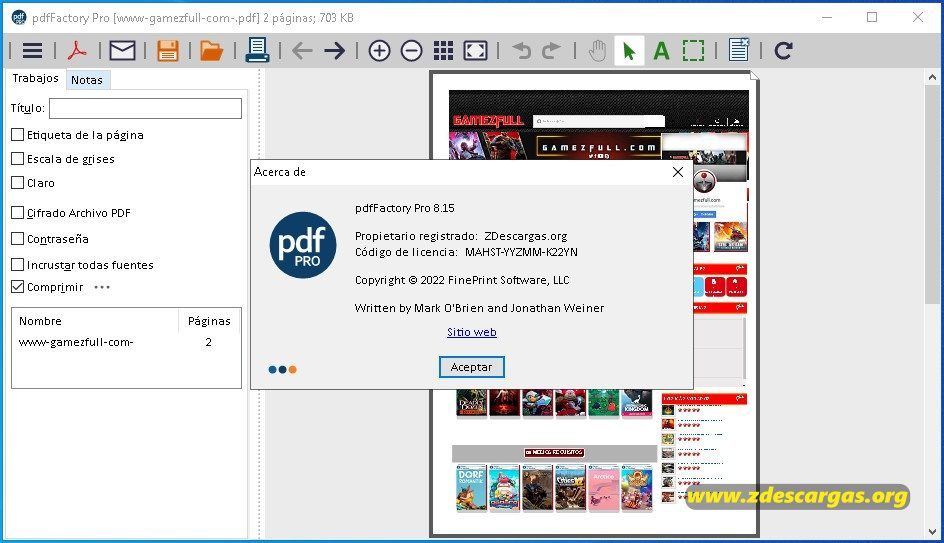This screenshot has width=944, height=543.
Task: Enable Incrustar todas fuentes checkbox
Action: (17, 265)
